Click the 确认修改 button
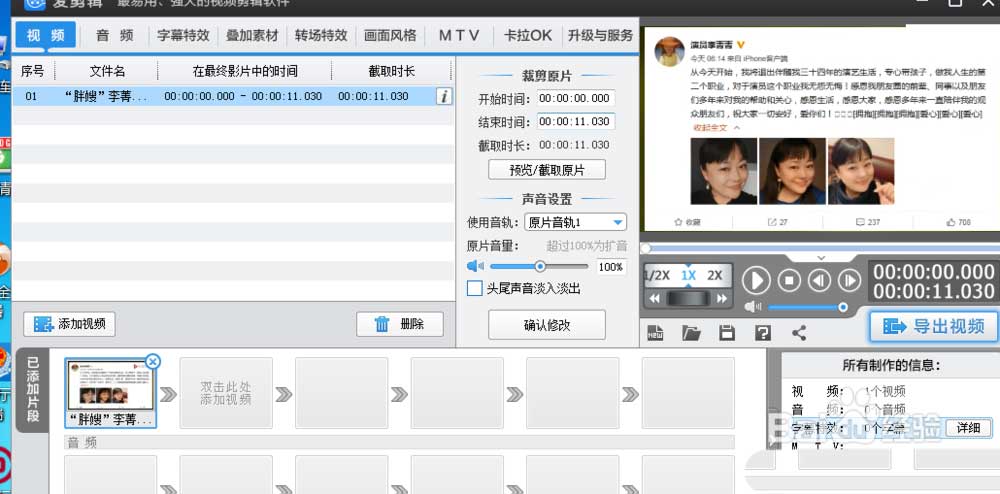The height and width of the screenshot is (494, 1000). [547, 325]
